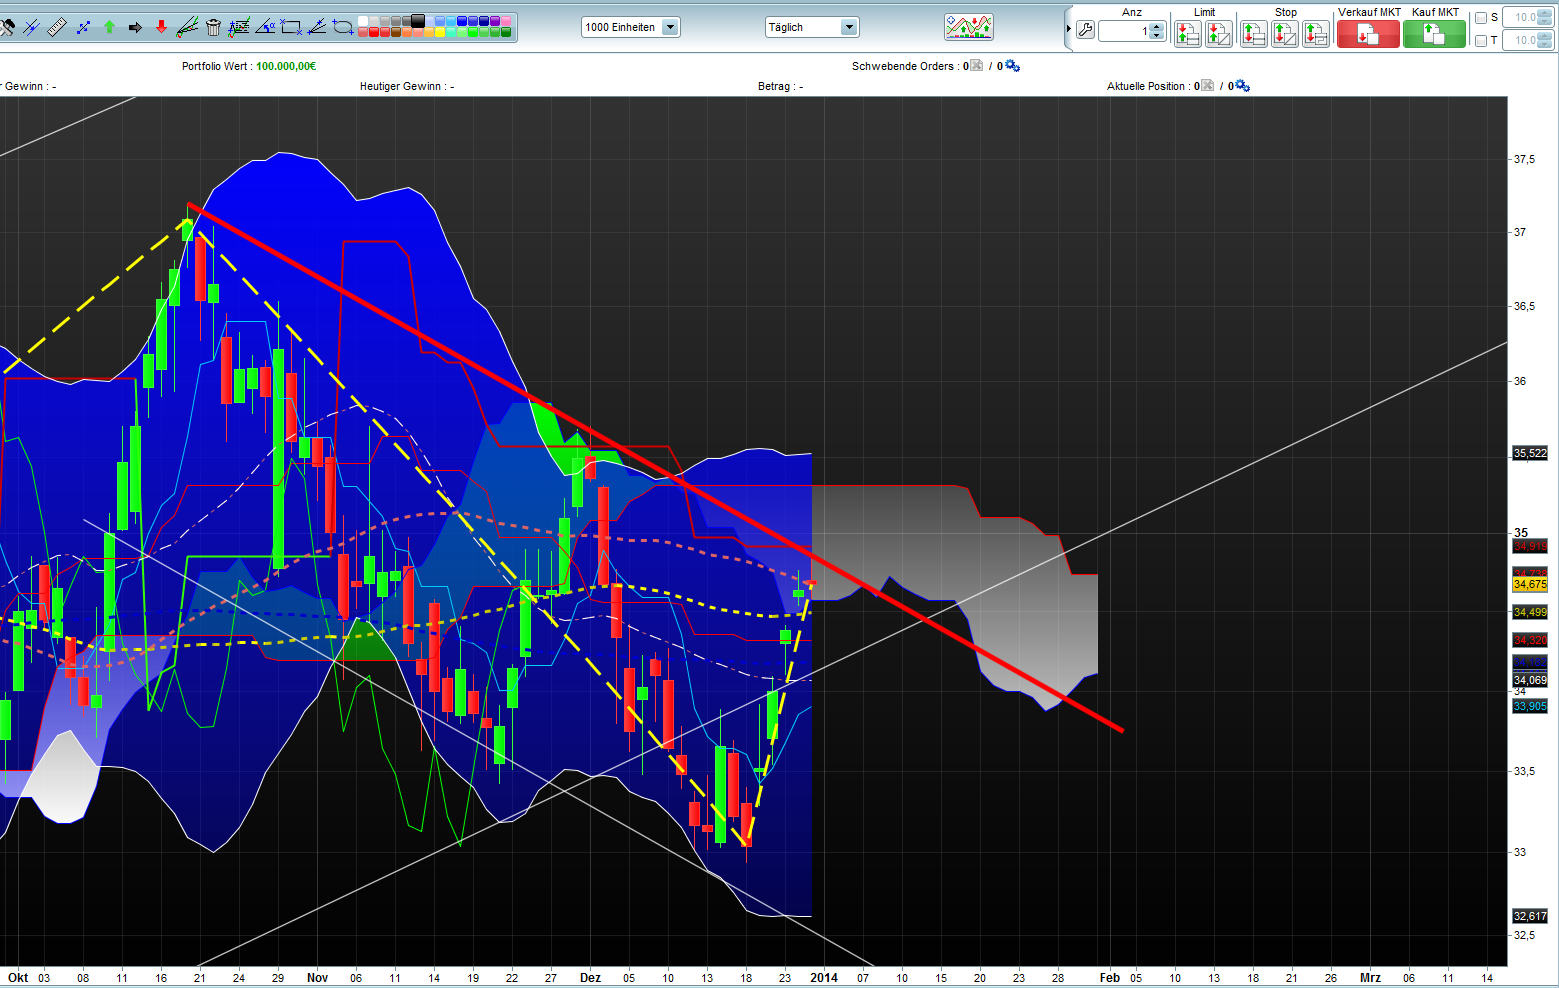
Task: Click the Limit order icon with horizontal lines
Action: 1187,34
